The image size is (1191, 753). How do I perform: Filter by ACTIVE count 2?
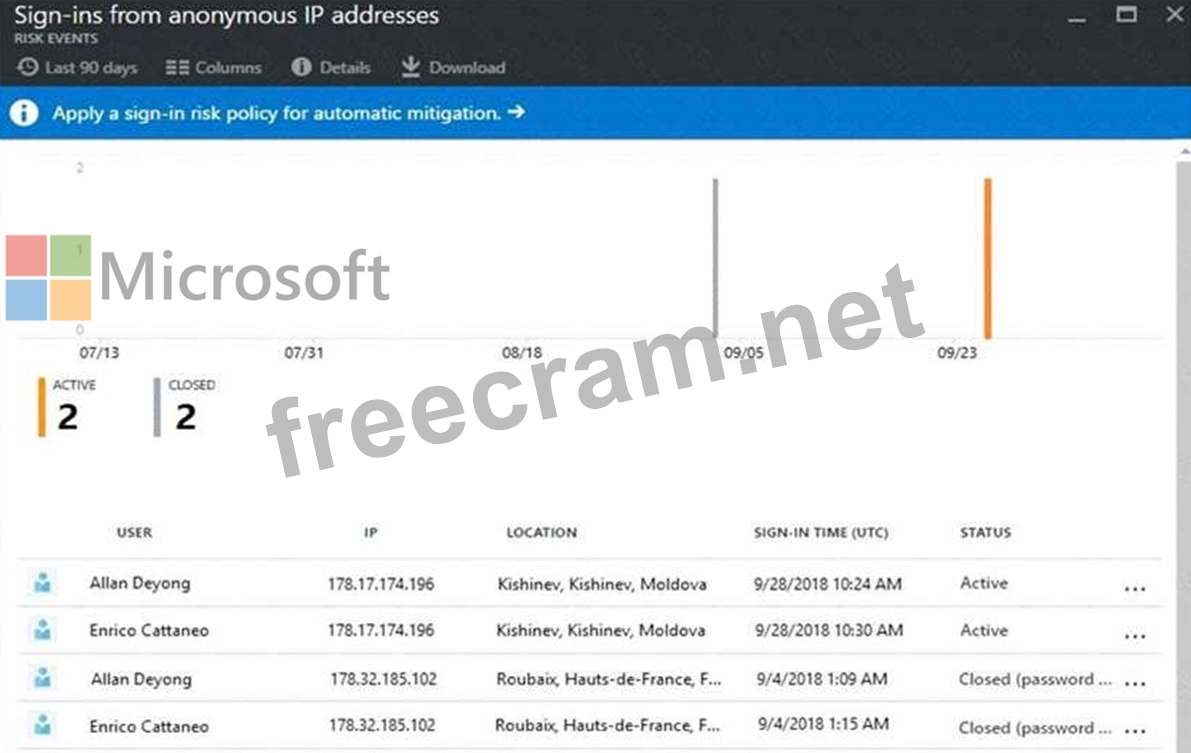68,407
